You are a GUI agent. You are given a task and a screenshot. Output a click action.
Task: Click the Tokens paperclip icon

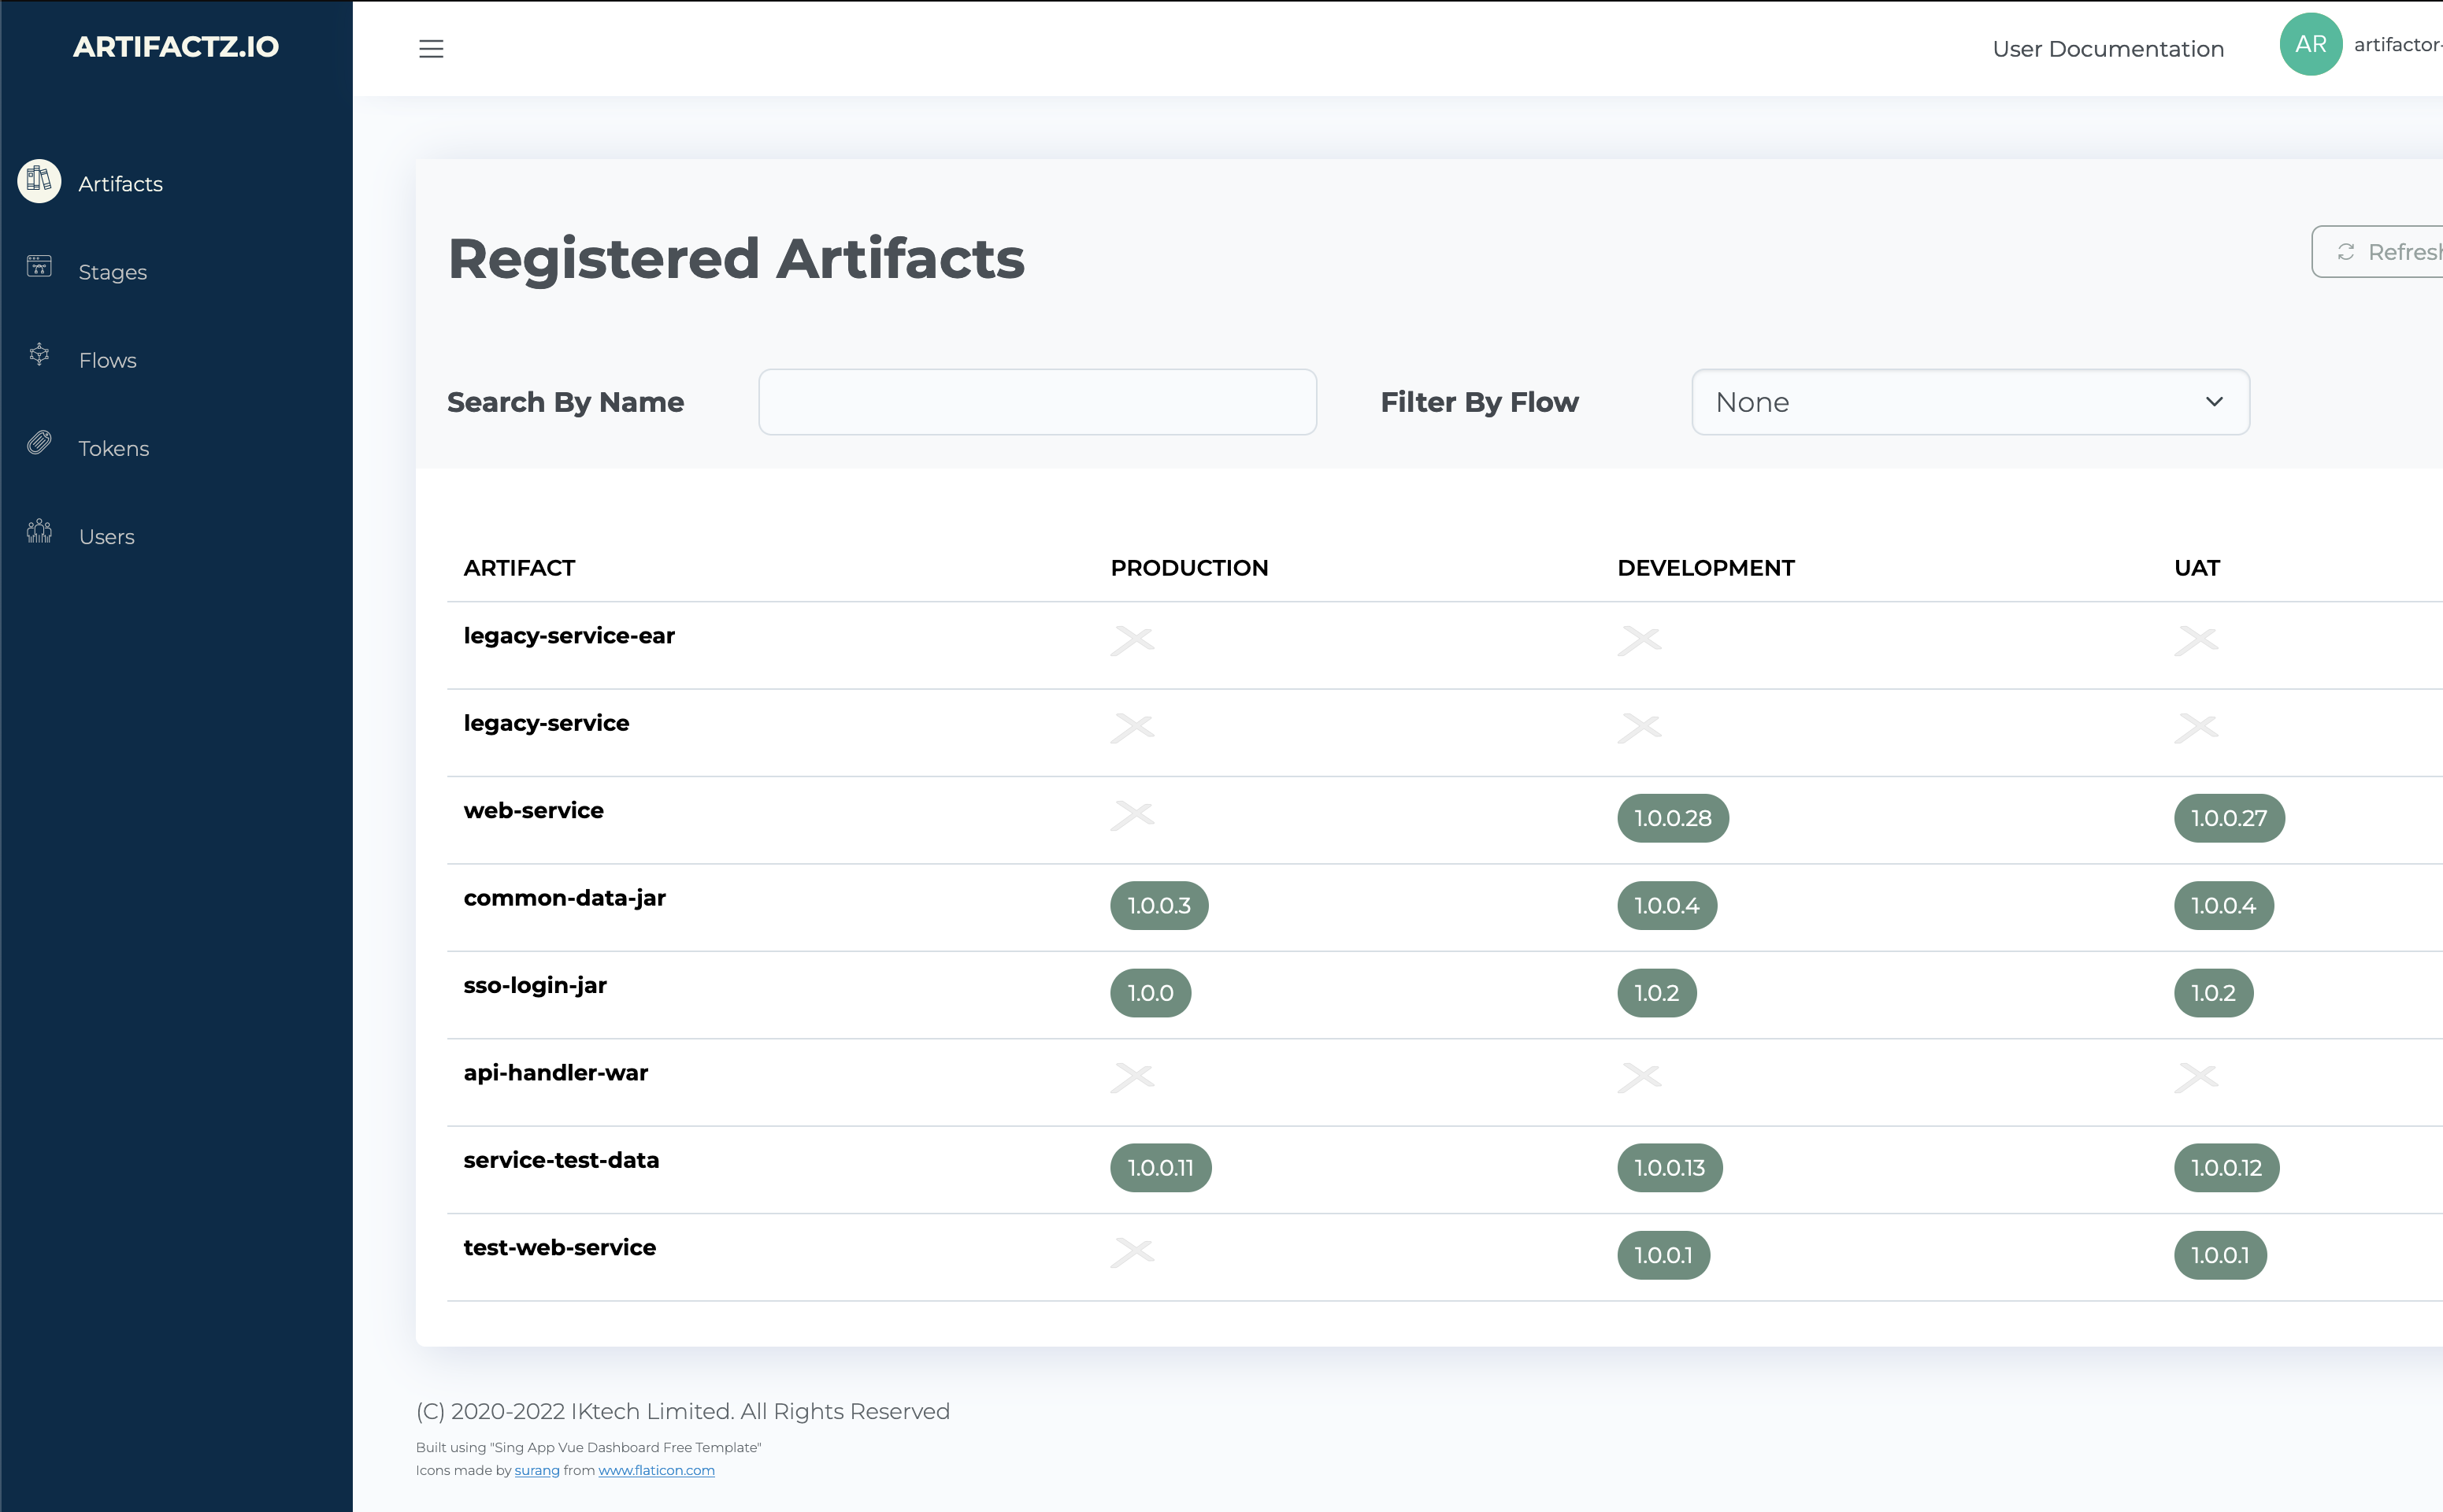(39, 443)
